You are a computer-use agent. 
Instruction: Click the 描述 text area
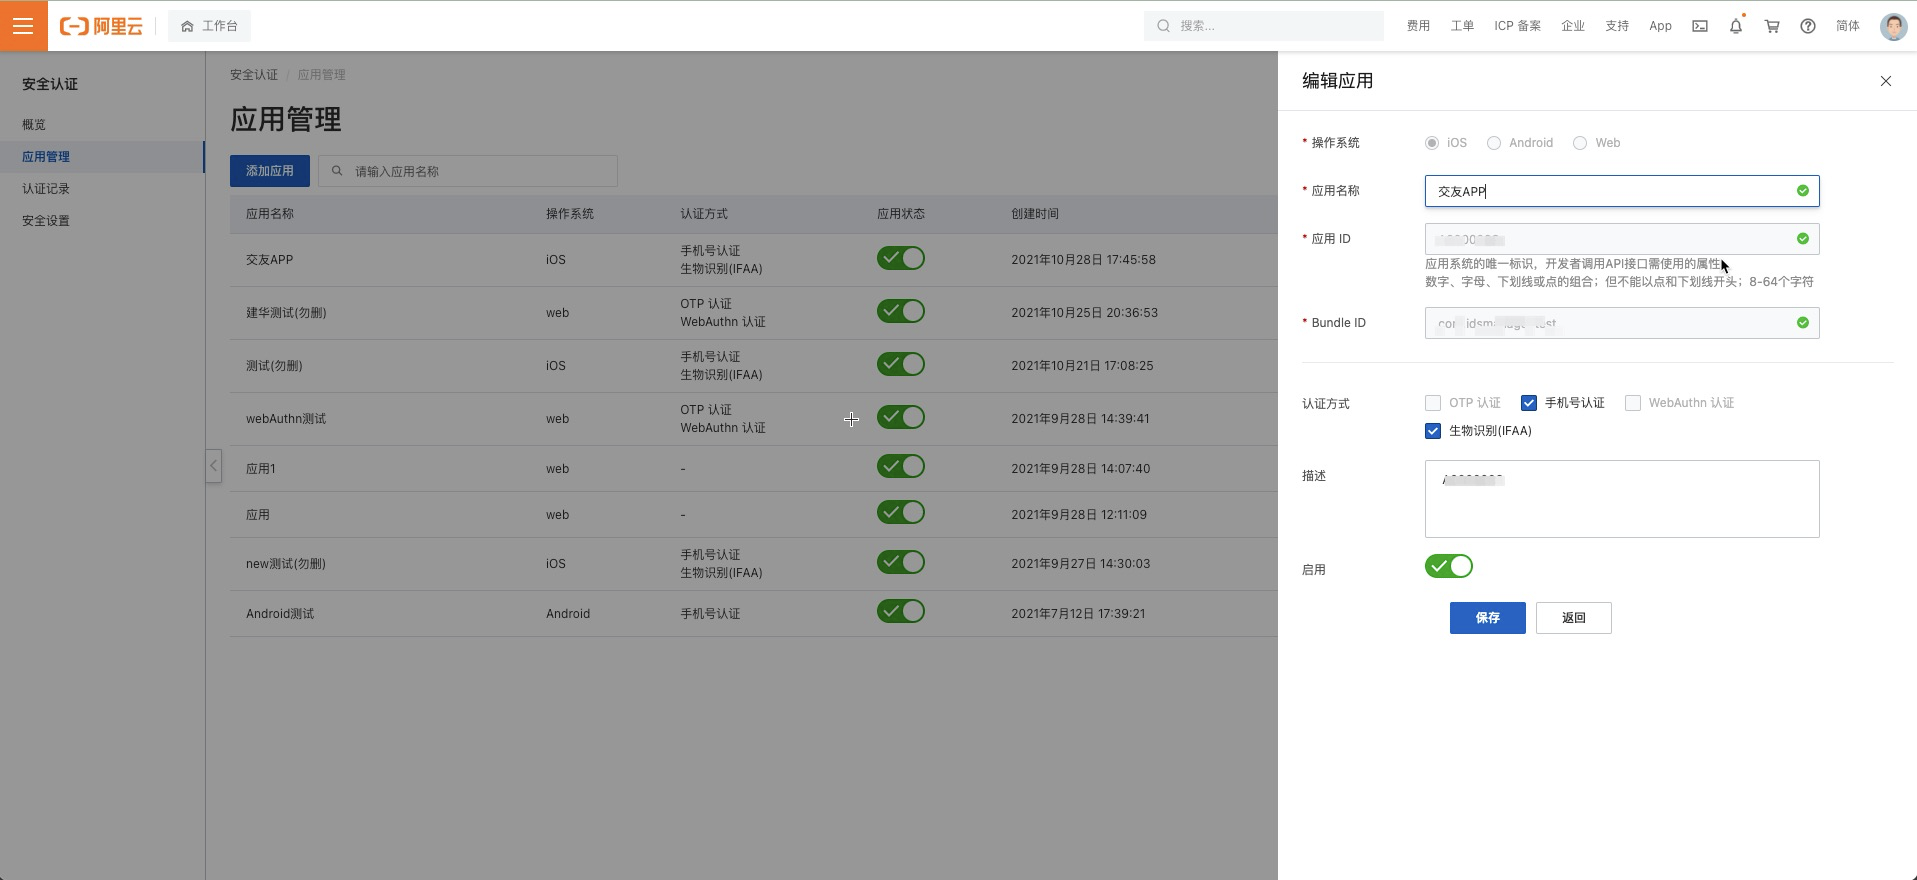[1622, 499]
